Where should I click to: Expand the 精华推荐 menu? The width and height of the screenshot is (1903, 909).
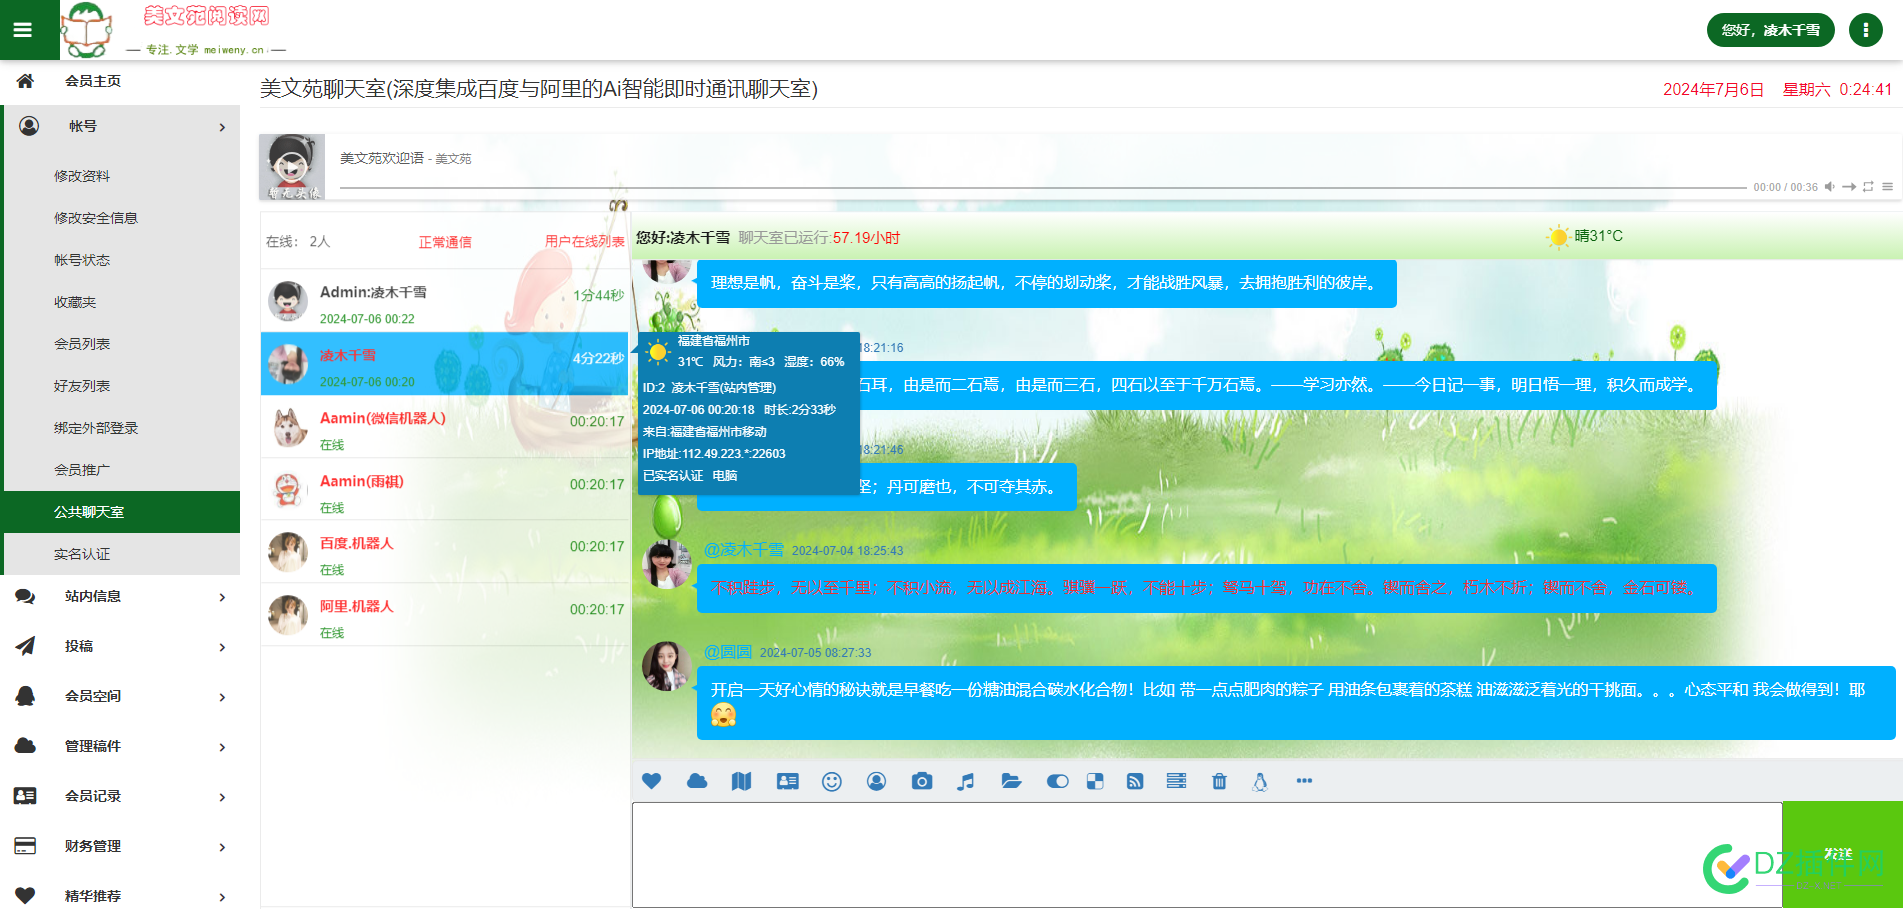click(120, 895)
